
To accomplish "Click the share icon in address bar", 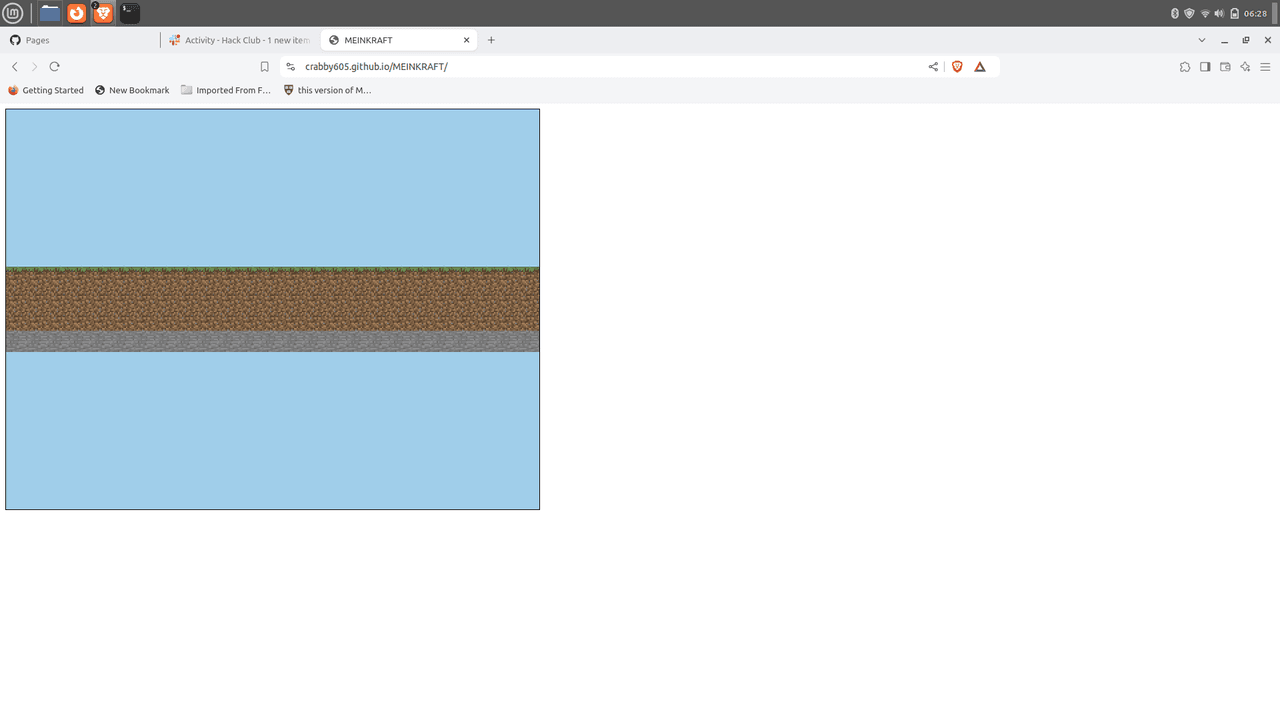I will 933,67.
